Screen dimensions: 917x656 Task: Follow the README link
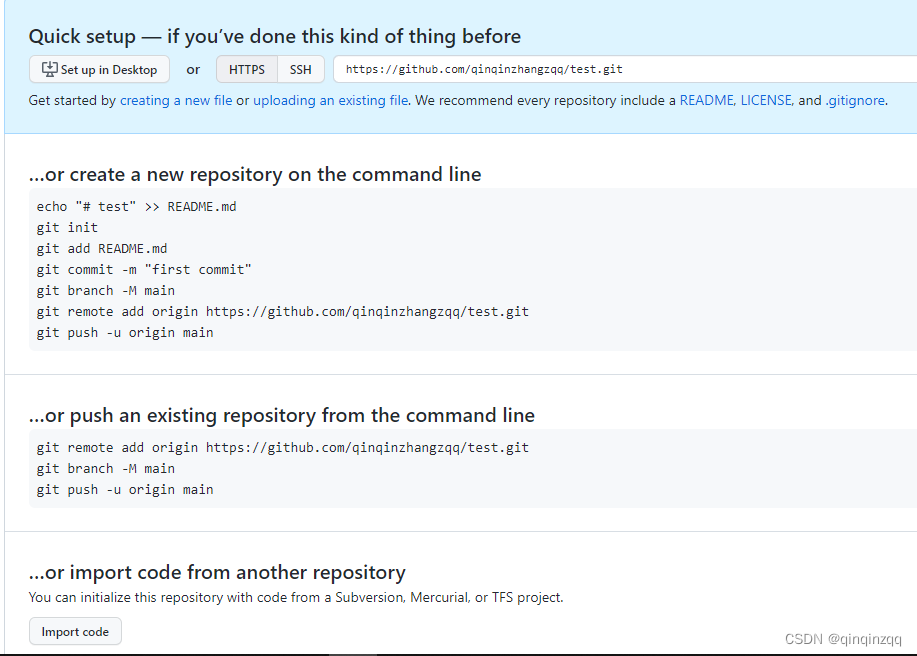(706, 101)
